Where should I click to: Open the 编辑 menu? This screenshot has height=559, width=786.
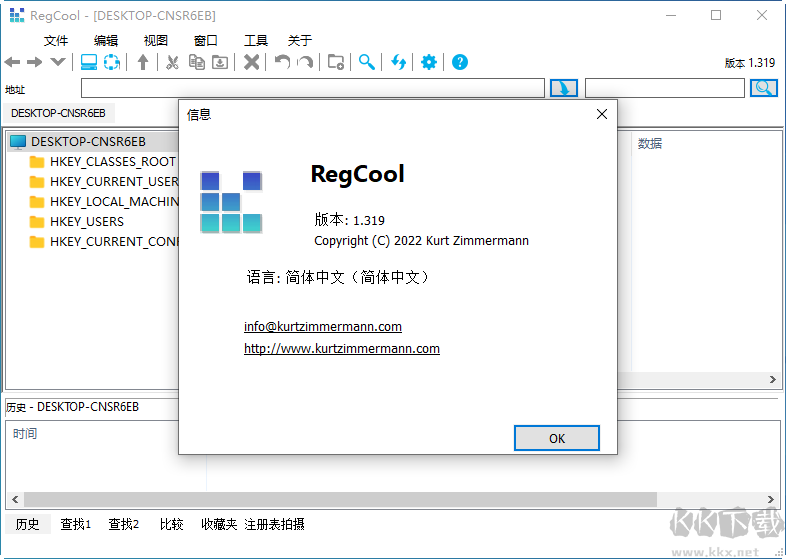click(x=106, y=41)
